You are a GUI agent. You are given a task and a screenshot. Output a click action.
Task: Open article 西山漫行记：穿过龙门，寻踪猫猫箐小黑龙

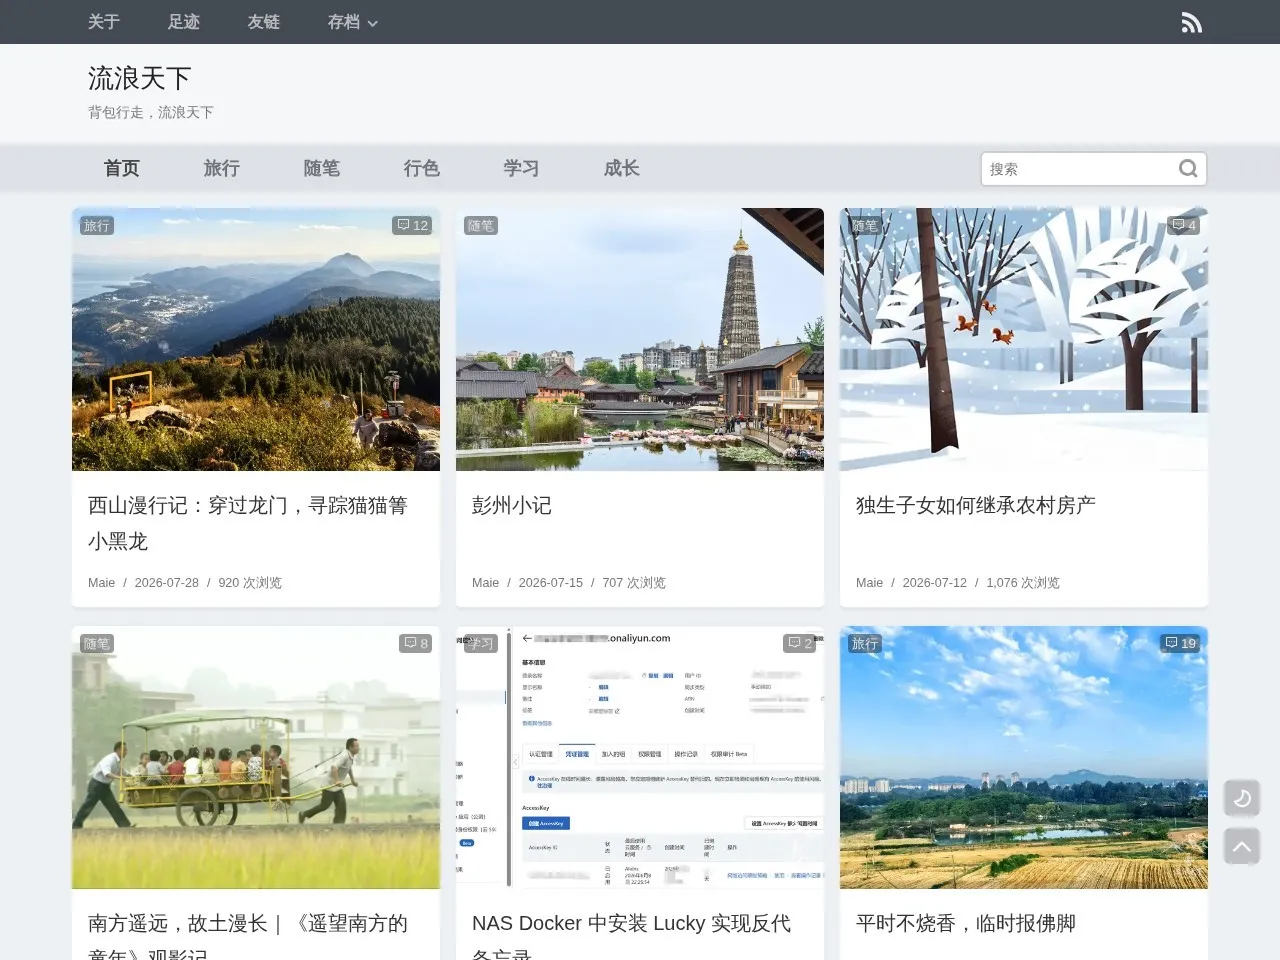coord(248,523)
